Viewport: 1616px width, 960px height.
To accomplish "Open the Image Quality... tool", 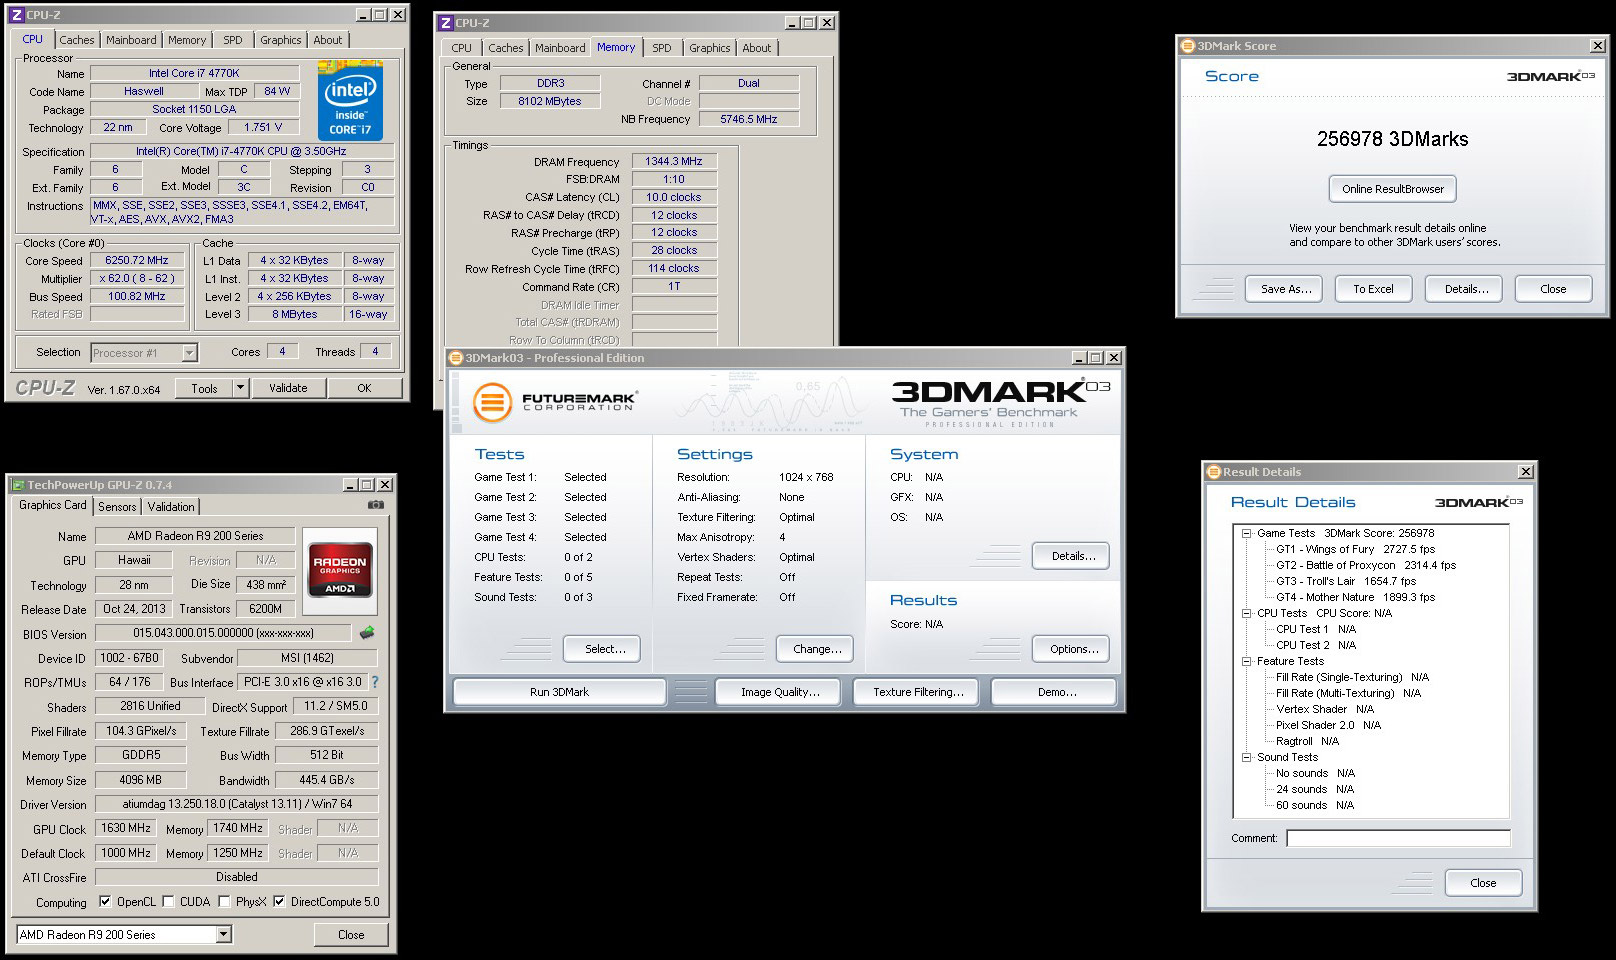I will click(780, 692).
